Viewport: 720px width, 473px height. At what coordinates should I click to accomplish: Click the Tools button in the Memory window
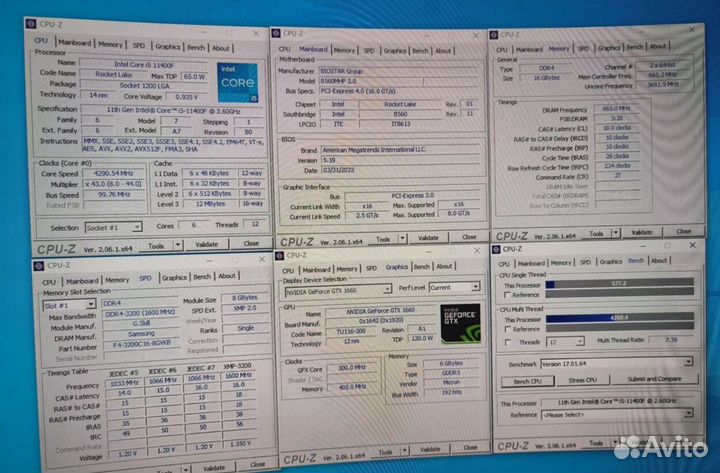596,233
